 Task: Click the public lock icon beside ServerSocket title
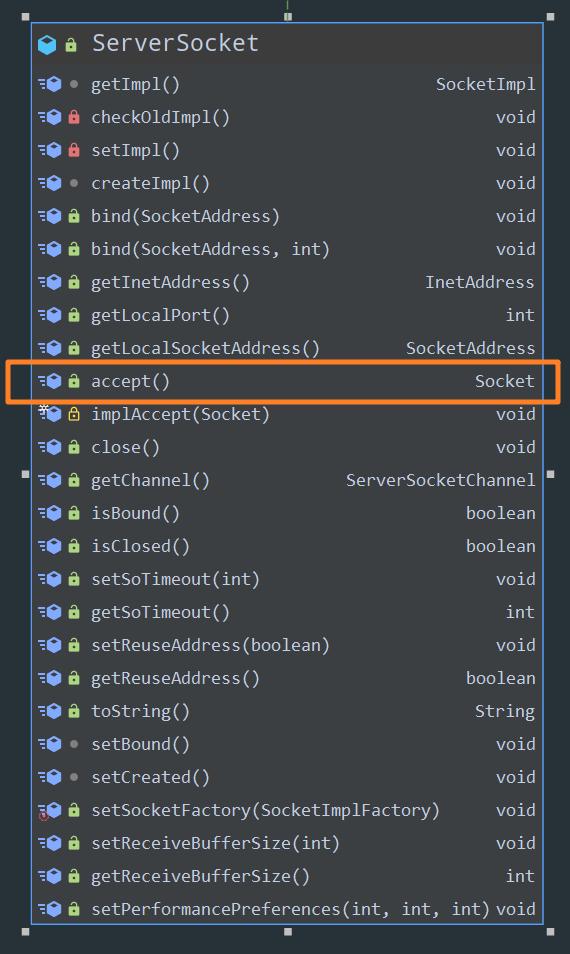71,45
